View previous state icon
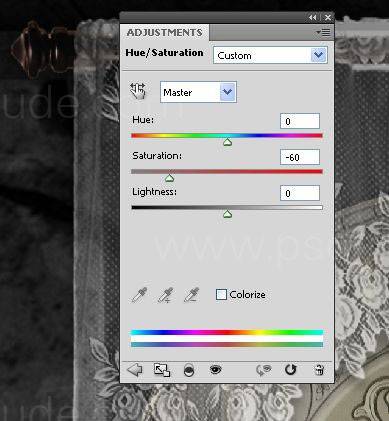Viewport: 389px width, 421px height. pyautogui.click(x=263, y=370)
